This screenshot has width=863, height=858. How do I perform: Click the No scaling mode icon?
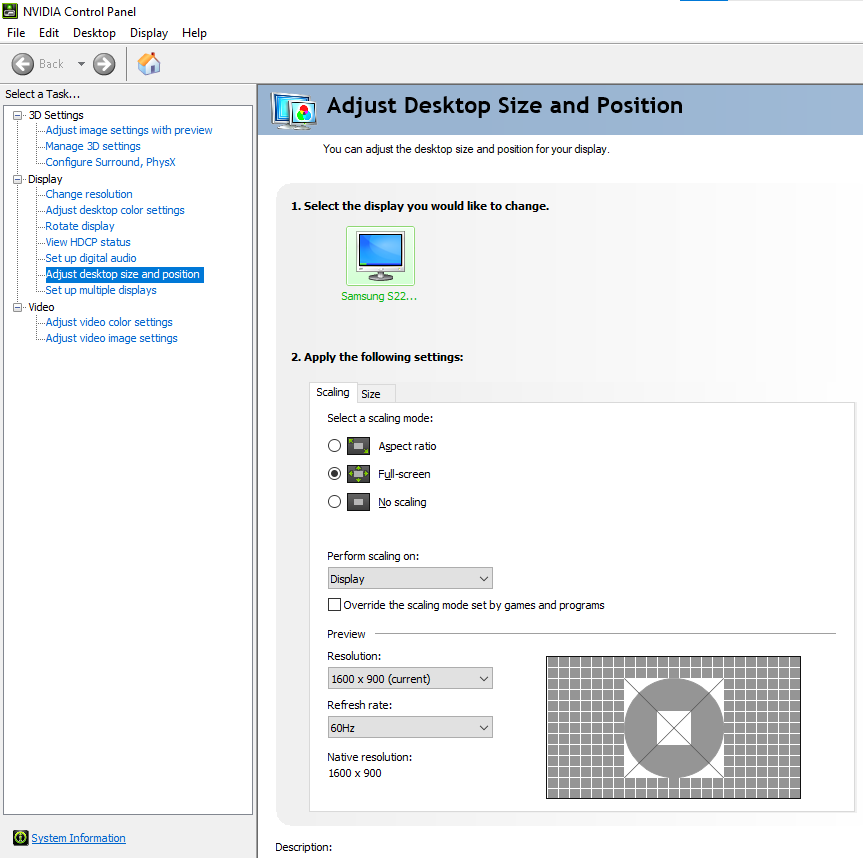pyautogui.click(x=359, y=502)
